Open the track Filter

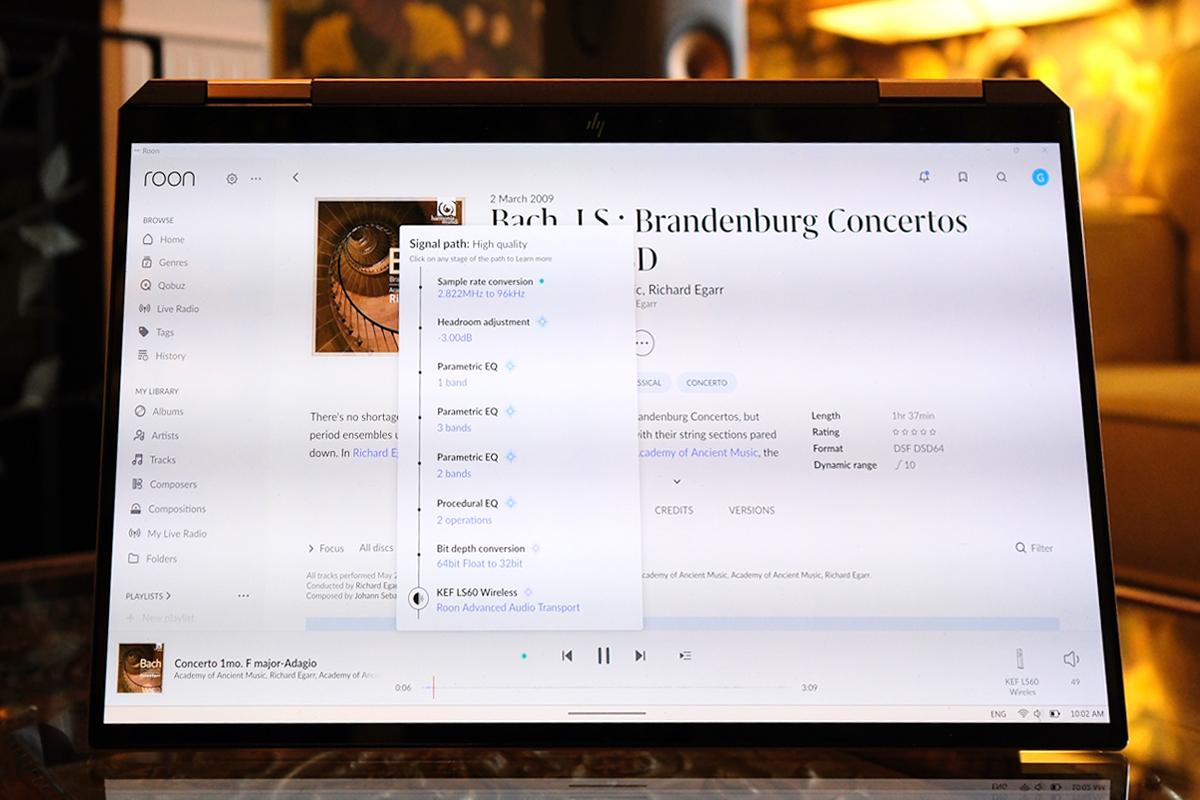coord(1035,548)
